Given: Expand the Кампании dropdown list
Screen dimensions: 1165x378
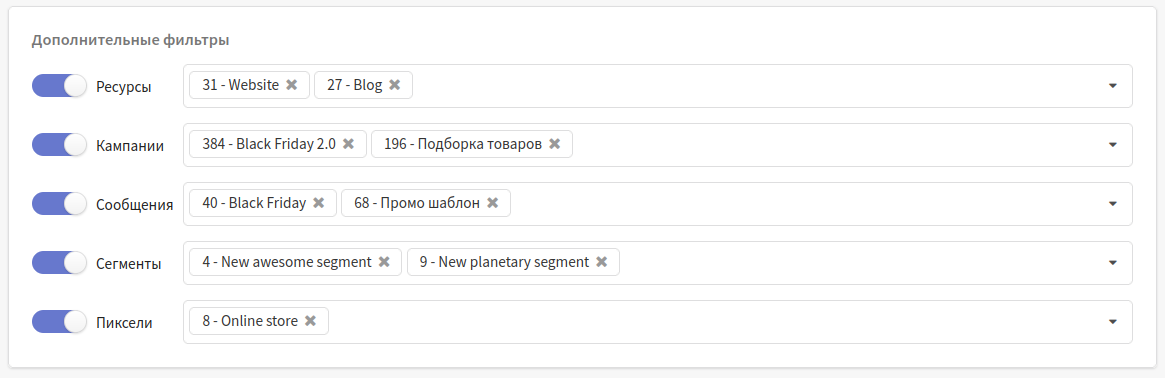Looking at the screenshot, I should [x=1112, y=145].
